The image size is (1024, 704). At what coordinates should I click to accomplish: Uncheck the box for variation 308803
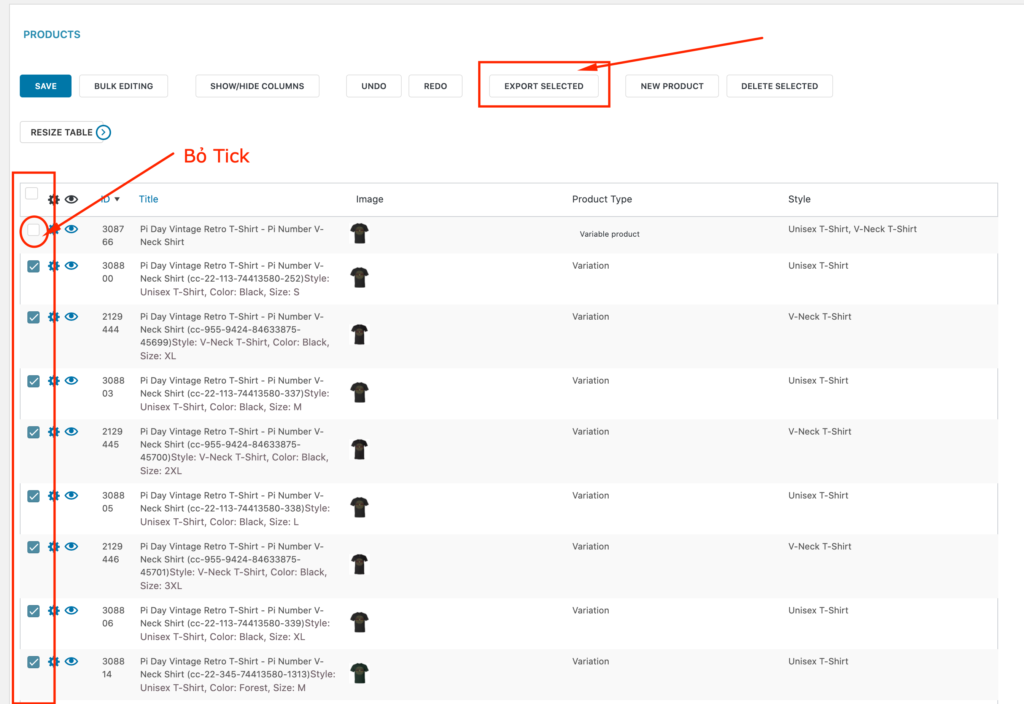click(33, 381)
